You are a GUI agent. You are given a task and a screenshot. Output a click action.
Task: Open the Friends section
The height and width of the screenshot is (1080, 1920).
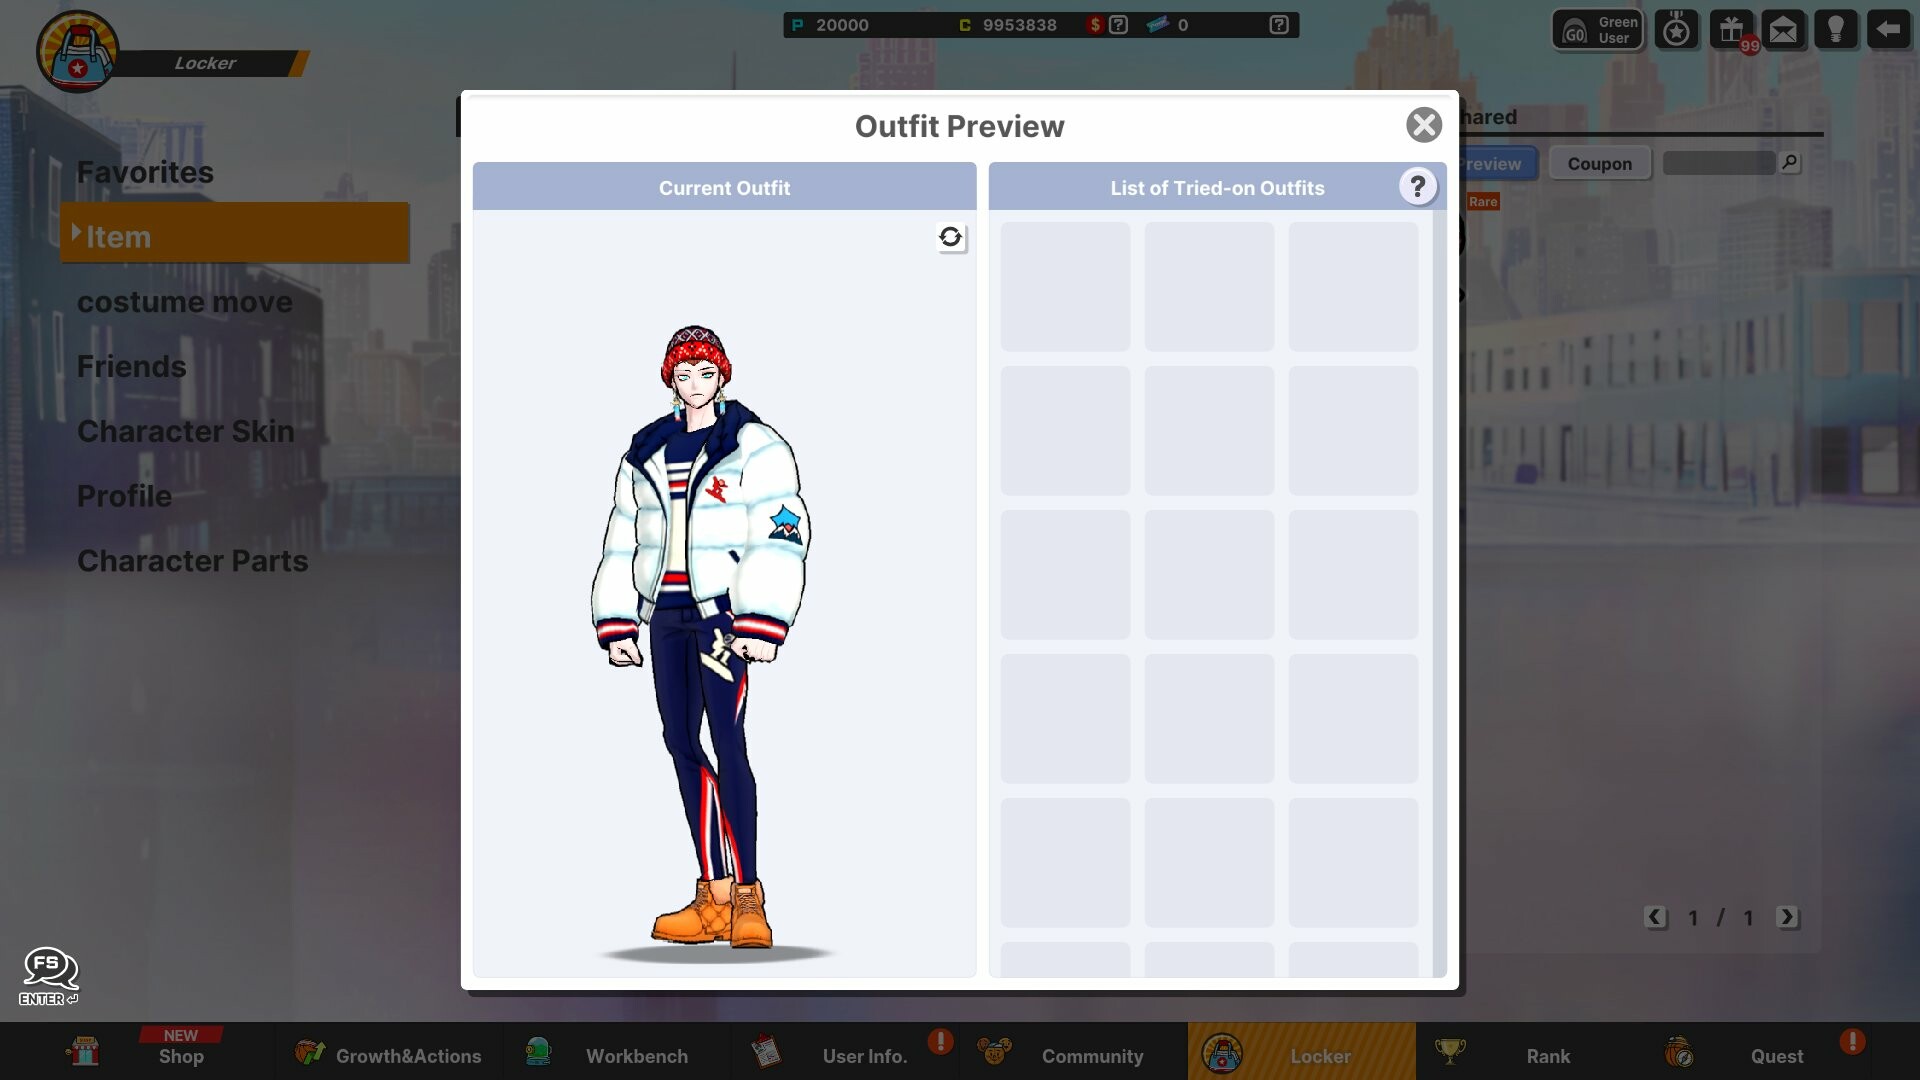(131, 367)
